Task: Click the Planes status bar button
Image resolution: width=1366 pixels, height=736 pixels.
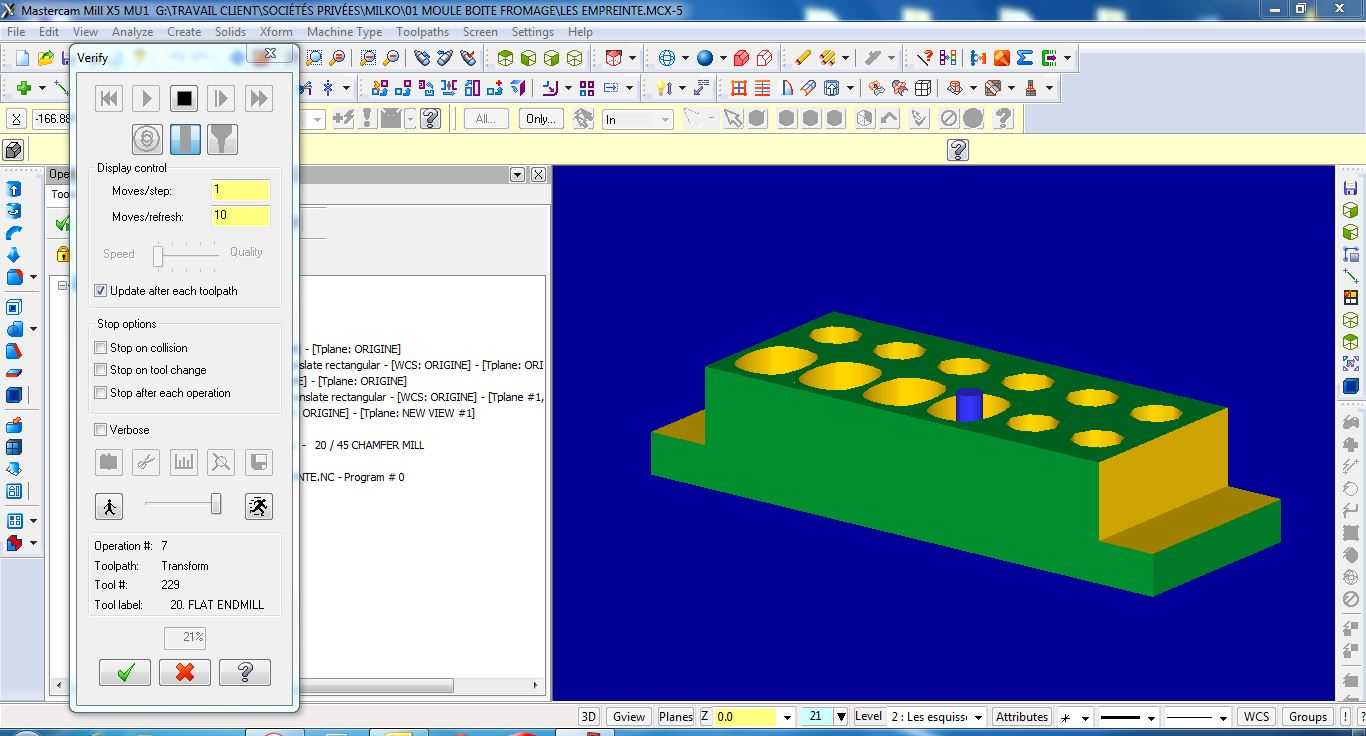Action: (x=676, y=716)
